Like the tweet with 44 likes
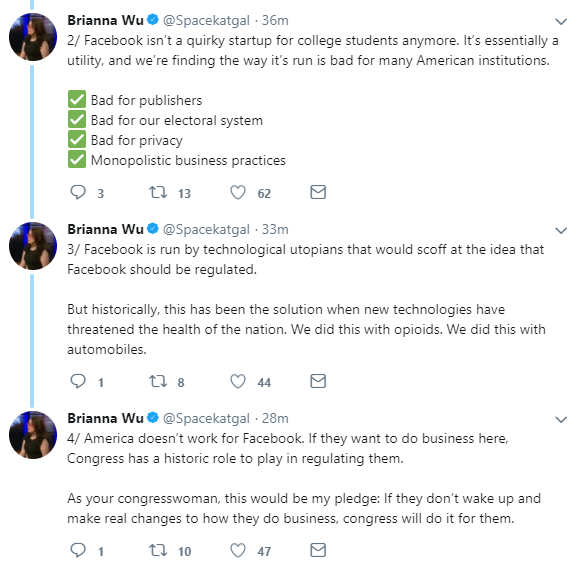Viewport: 578px width, 564px height. [x=238, y=381]
